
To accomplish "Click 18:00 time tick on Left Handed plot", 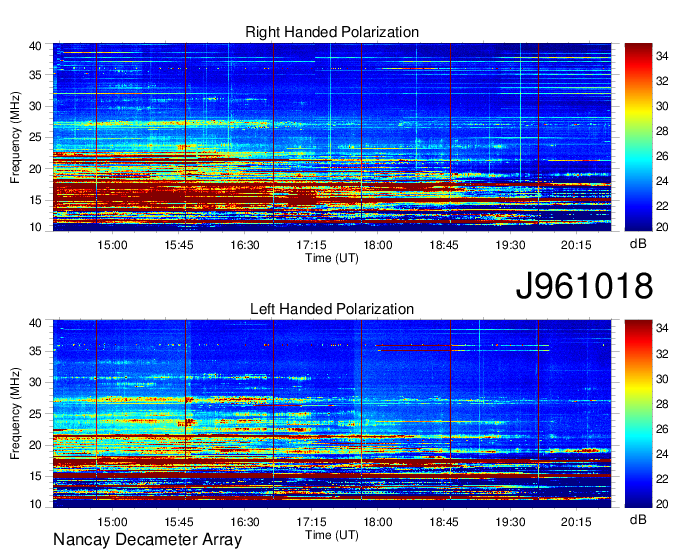I will pos(377,522).
